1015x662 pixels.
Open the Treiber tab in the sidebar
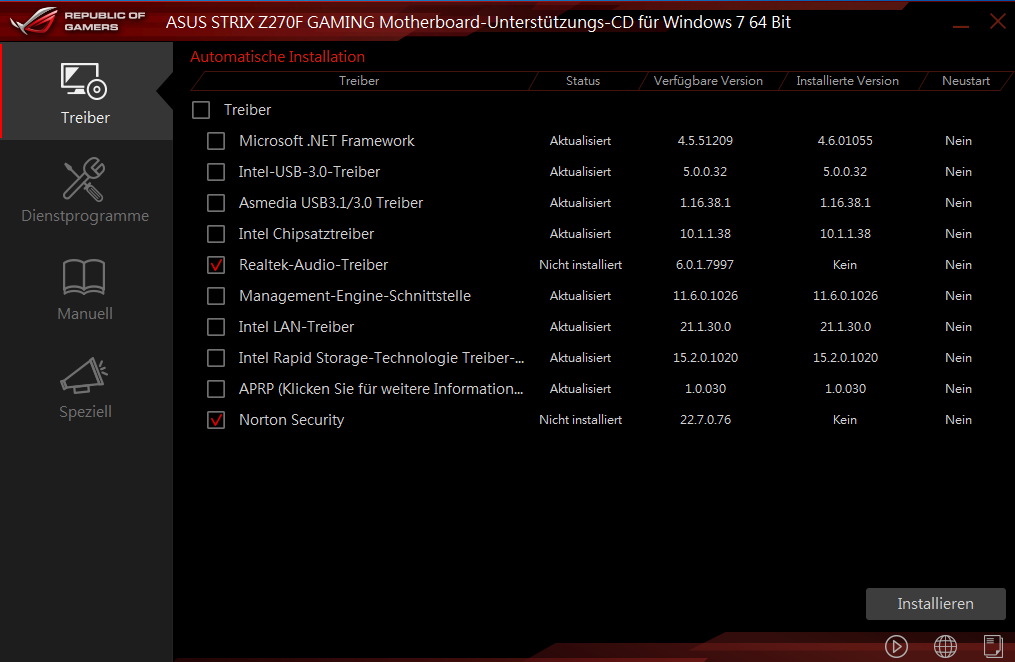[x=85, y=91]
